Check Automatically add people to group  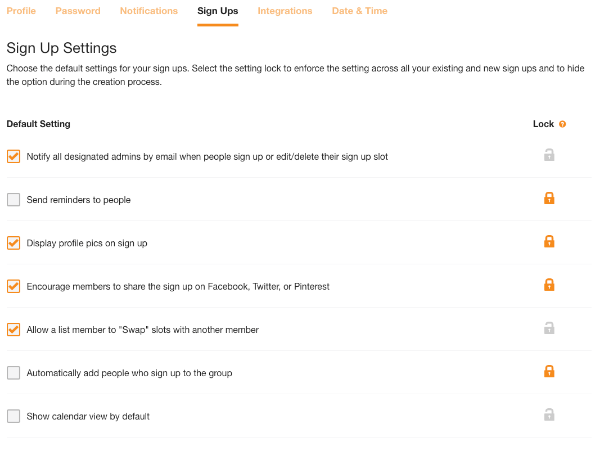coord(13,373)
